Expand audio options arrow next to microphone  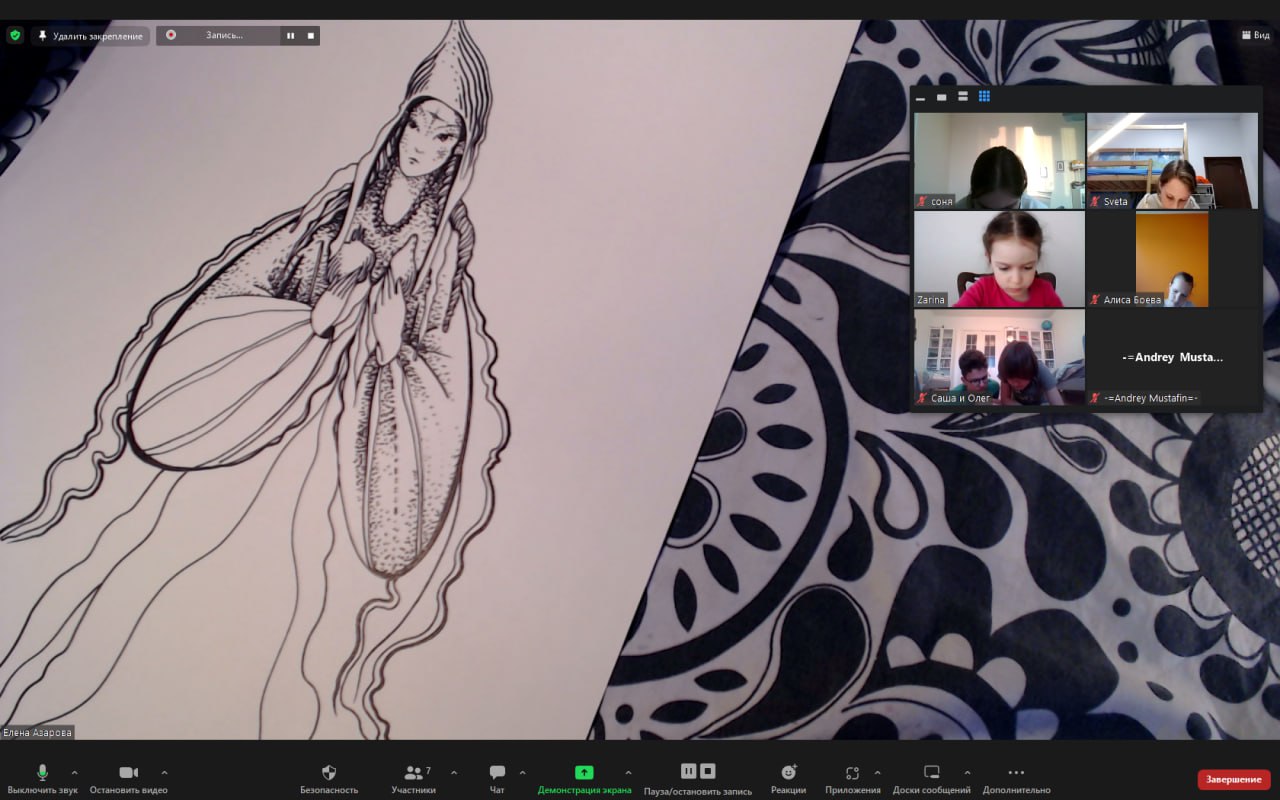click(74, 772)
